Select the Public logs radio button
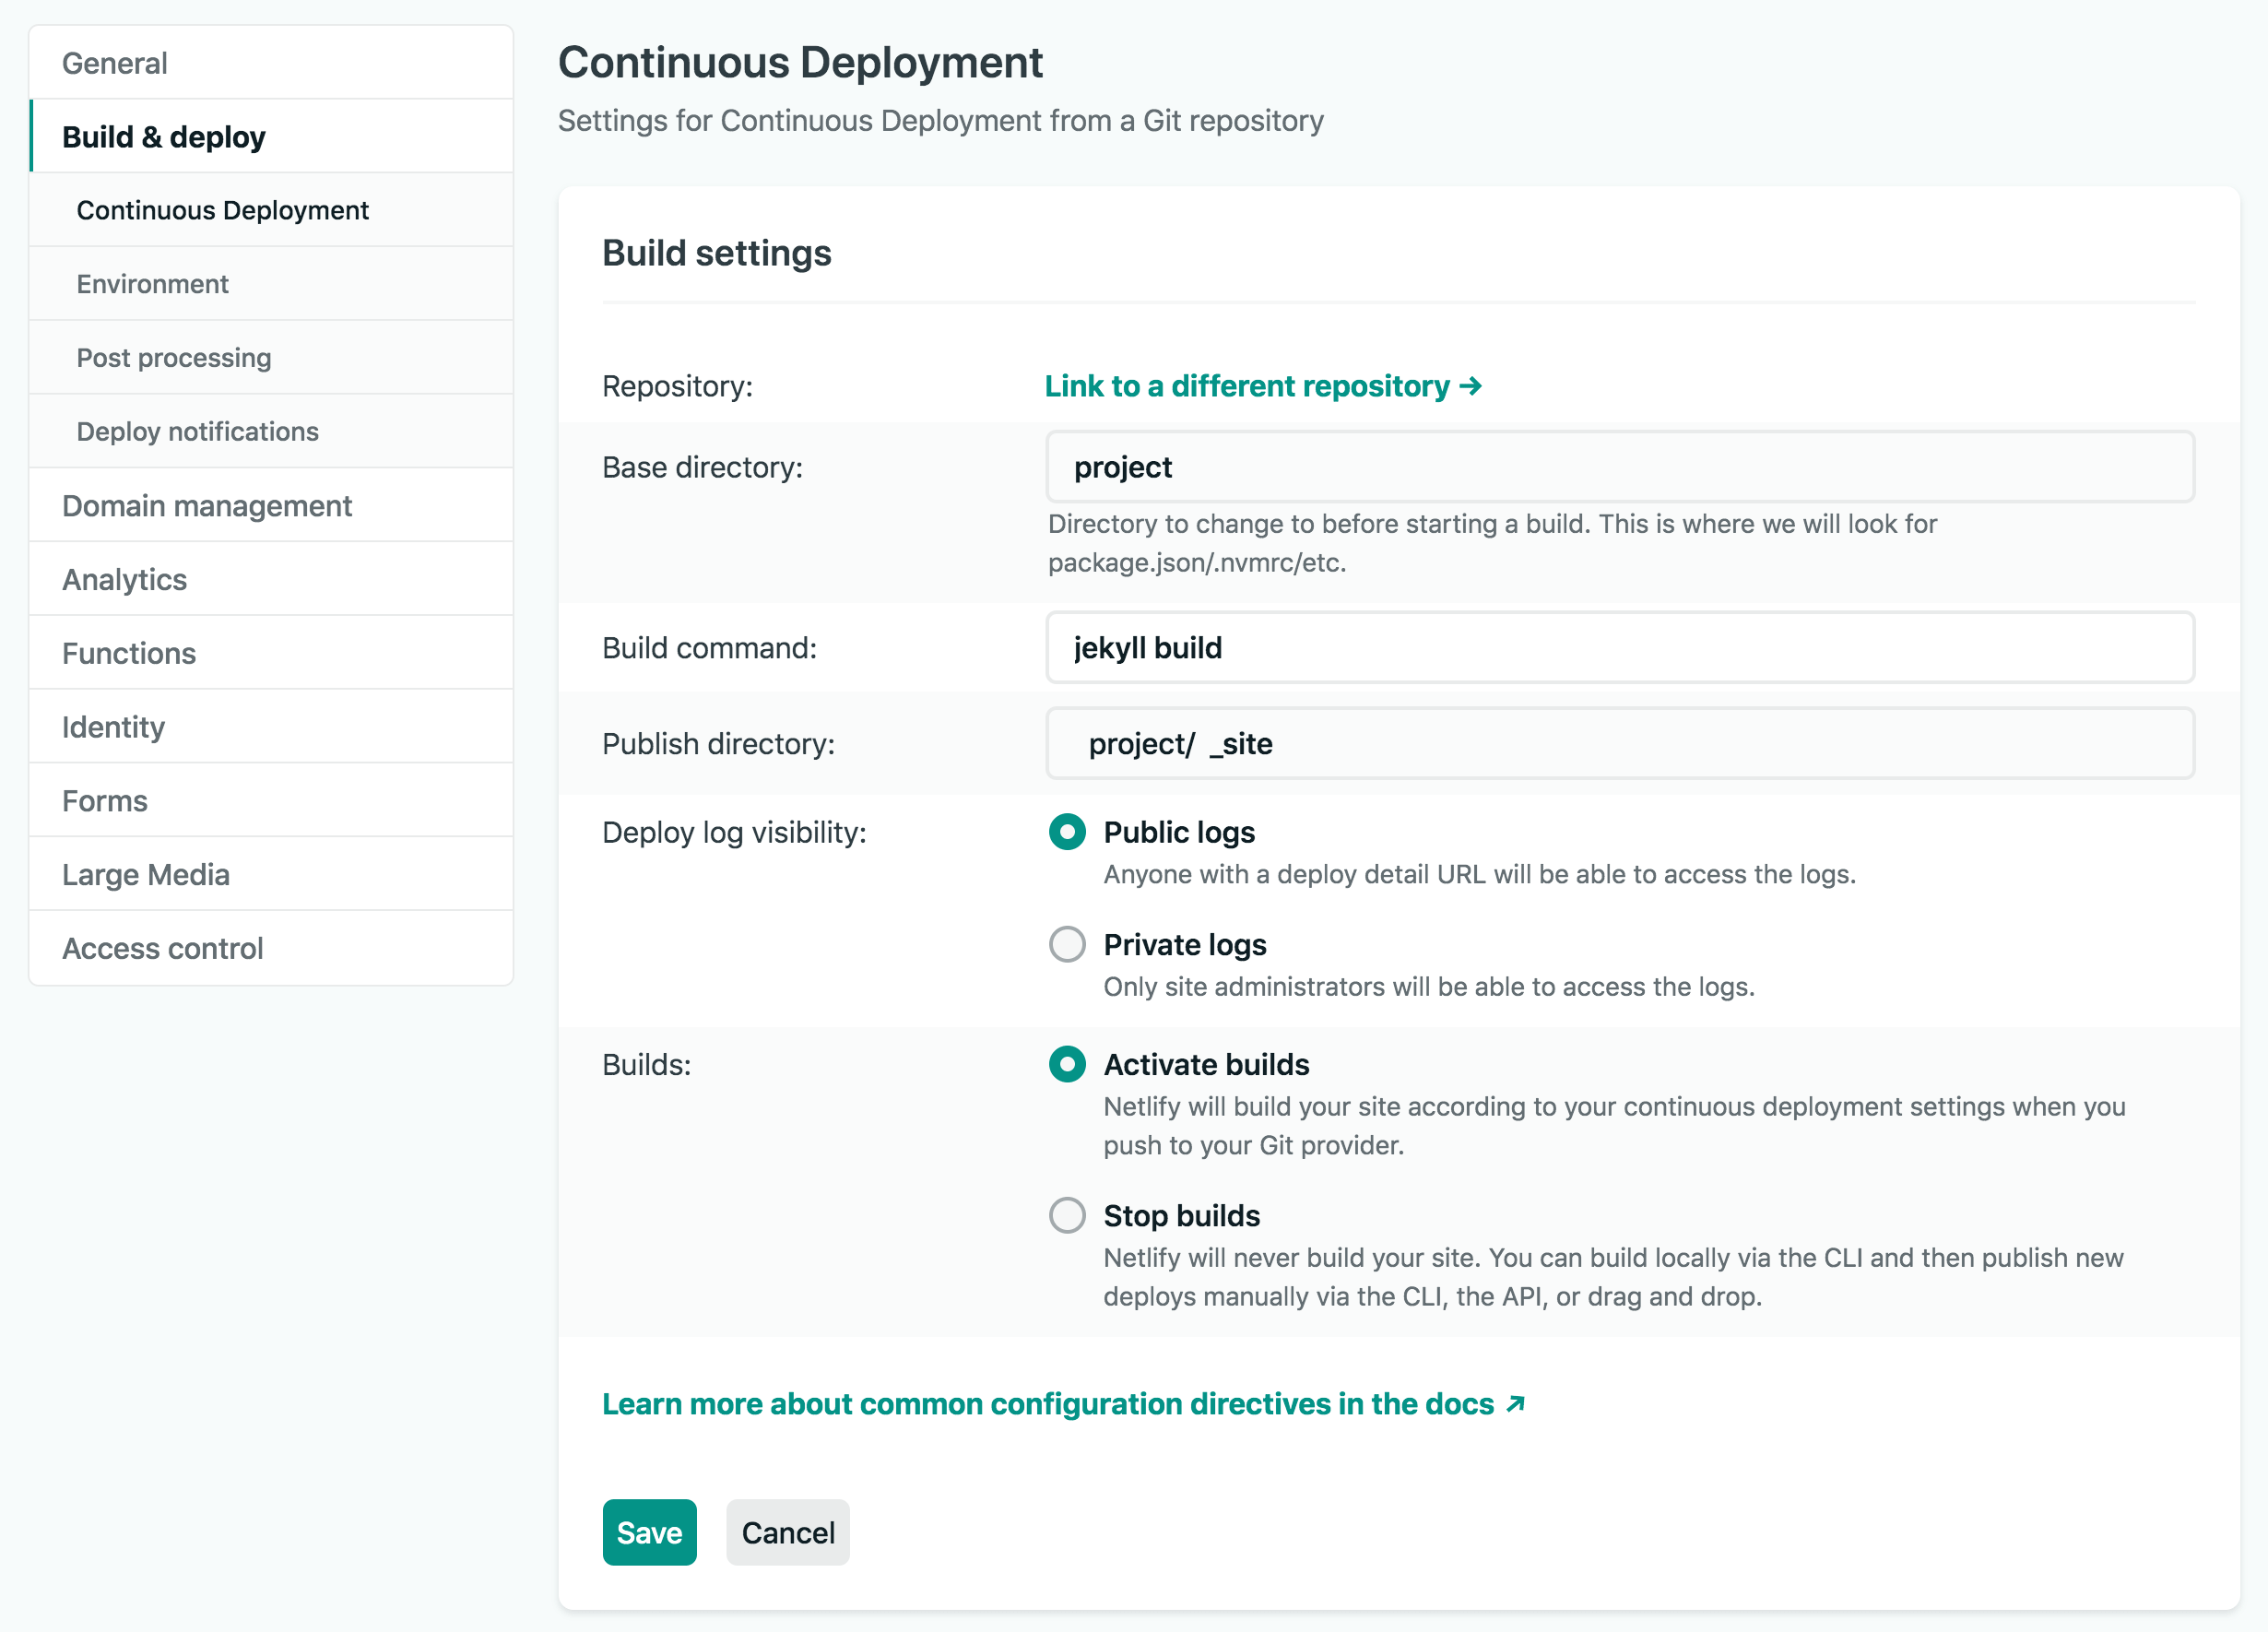 pos(1067,832)
